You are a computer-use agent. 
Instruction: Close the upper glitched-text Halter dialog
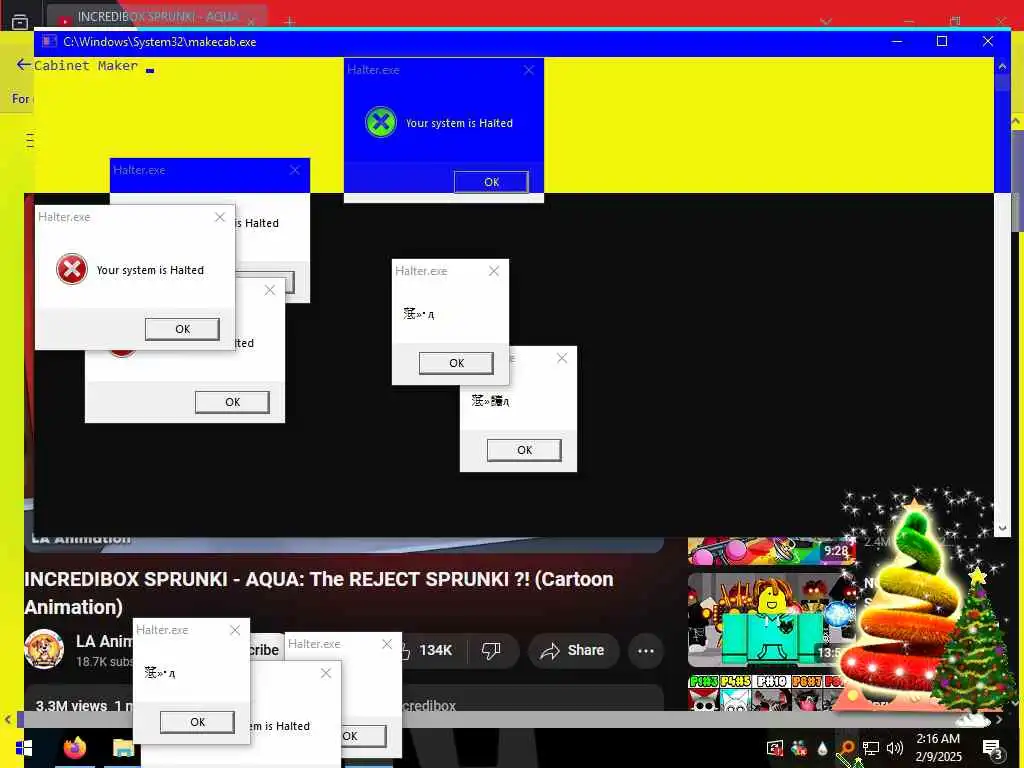pyautogui.click(x=494, y=271)
